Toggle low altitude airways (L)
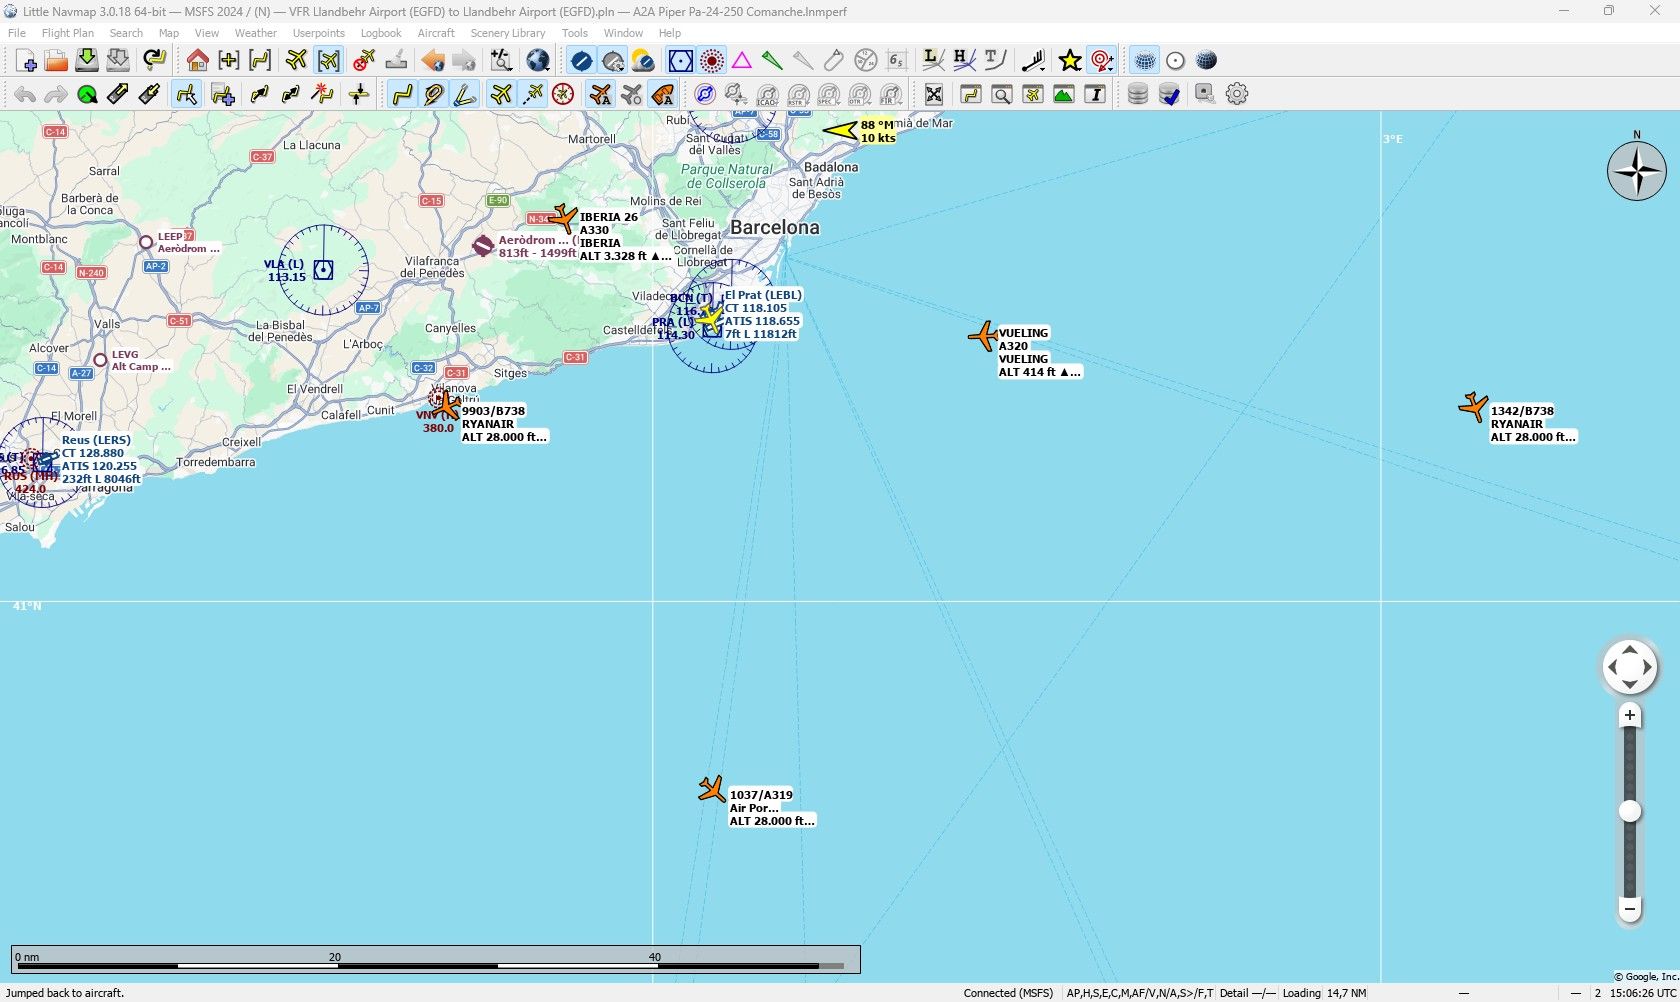 (934, 61)
